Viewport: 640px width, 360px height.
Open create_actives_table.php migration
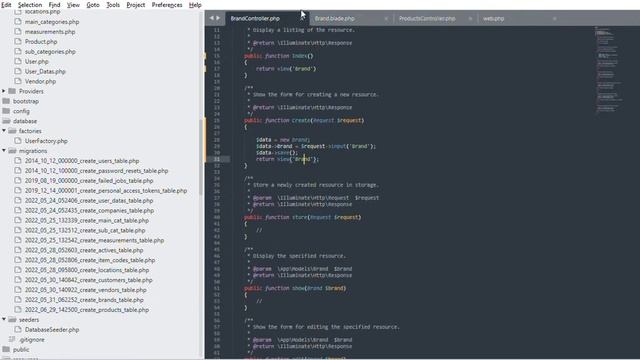pyautogui.click(x=84, y=250)
